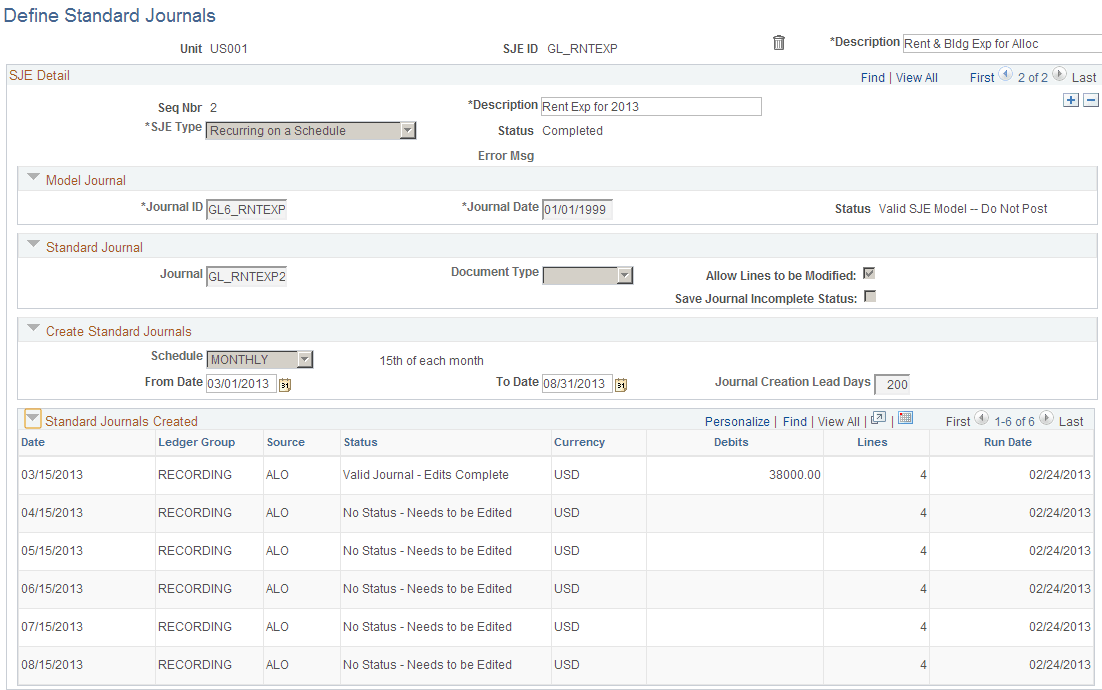Click First link in Standard Journals Created grid

(958, 422)
